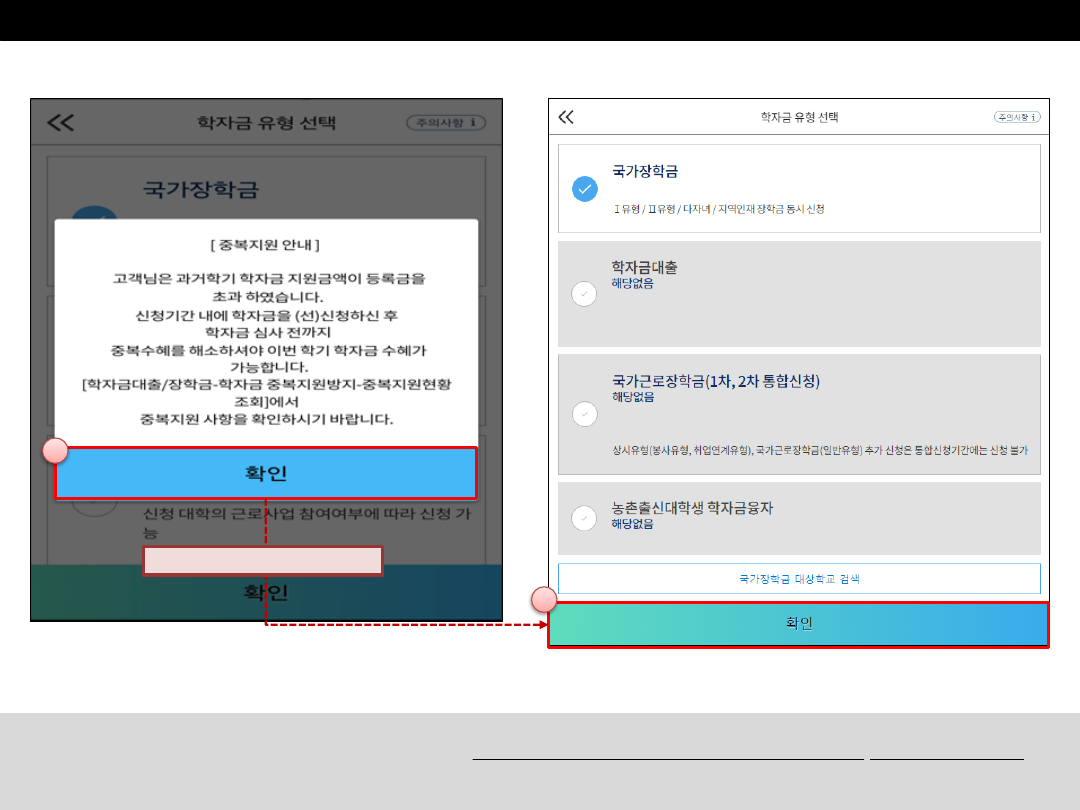Screen dimensions: 1080x810
Task: Click the blank pink label box below the popup
Action: click(x=263, y=561)
